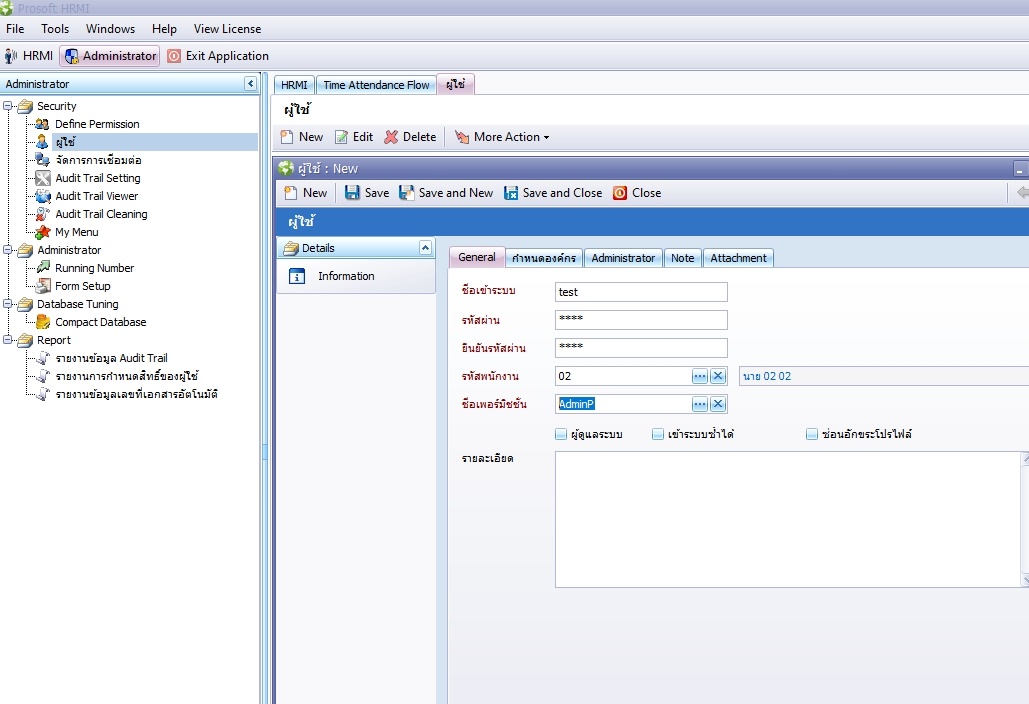The image size is (1029, 704).
Task: Click the ชื่อเข้าระบบ input field
Action: point(641,292)
